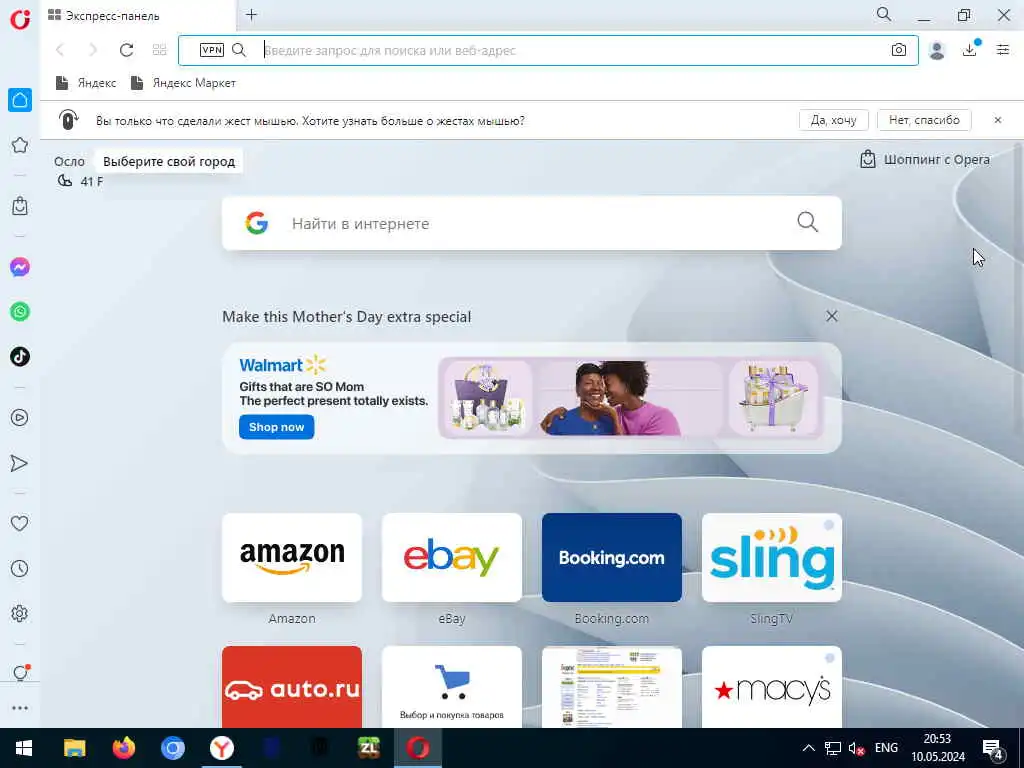
Task: Open Bookmarks star in sidebar
Action: (x=20, y=145)
